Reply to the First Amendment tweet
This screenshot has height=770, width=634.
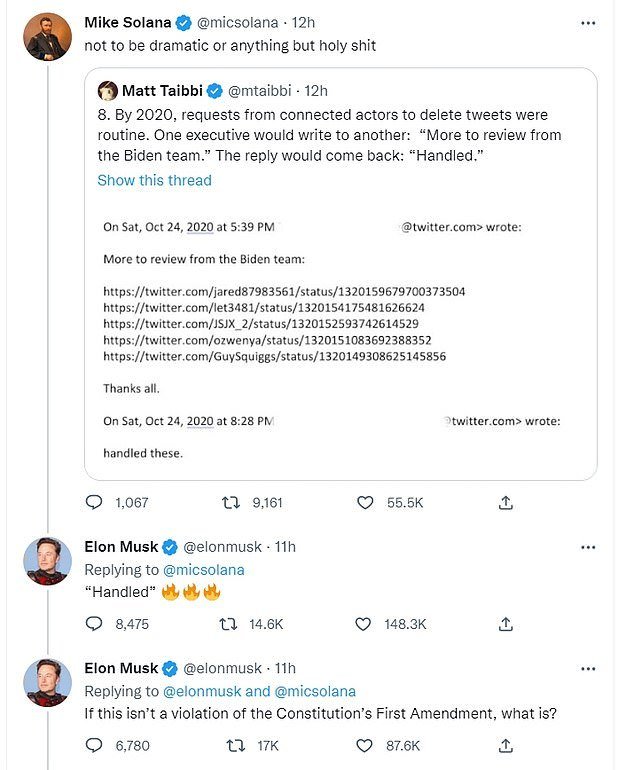tap(94, 745)
